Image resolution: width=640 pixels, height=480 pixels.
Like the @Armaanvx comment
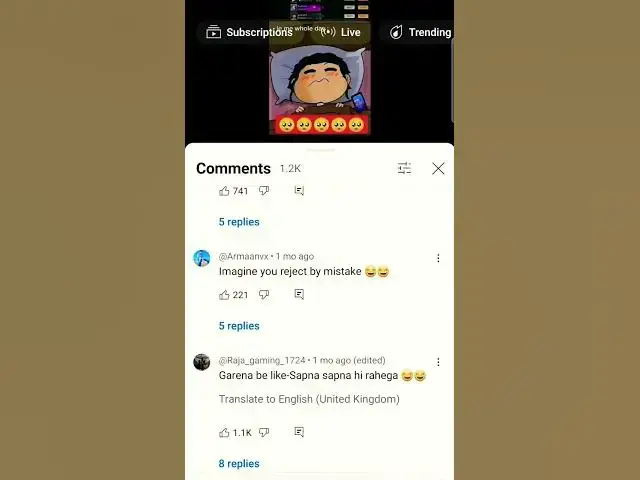click(x=224, y=295)
